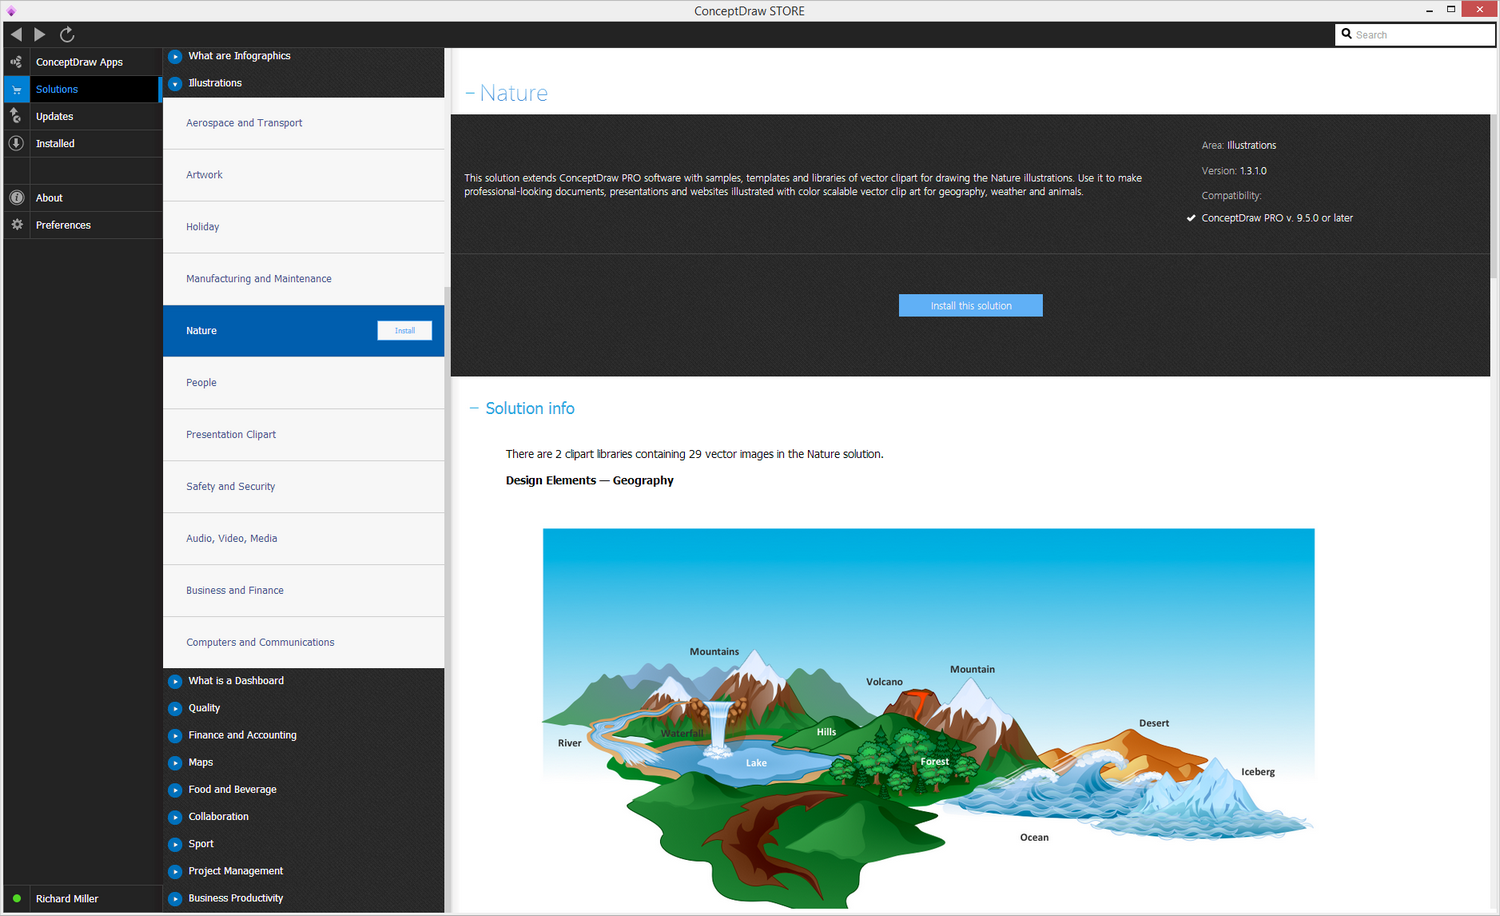Screen dimensions: 1500x916
Task: Click the 'Install this solution' button
Action: click(970, 305)
